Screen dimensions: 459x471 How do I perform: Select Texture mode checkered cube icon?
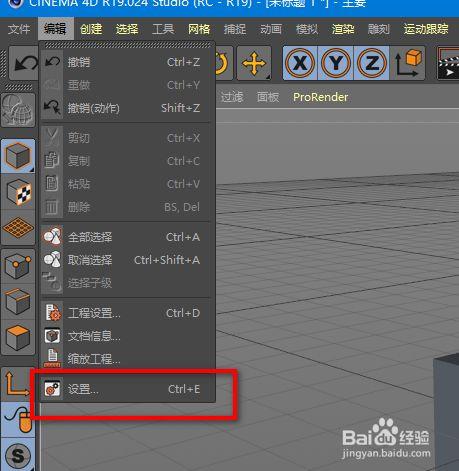pyautogui.click(x=18, y=192)
